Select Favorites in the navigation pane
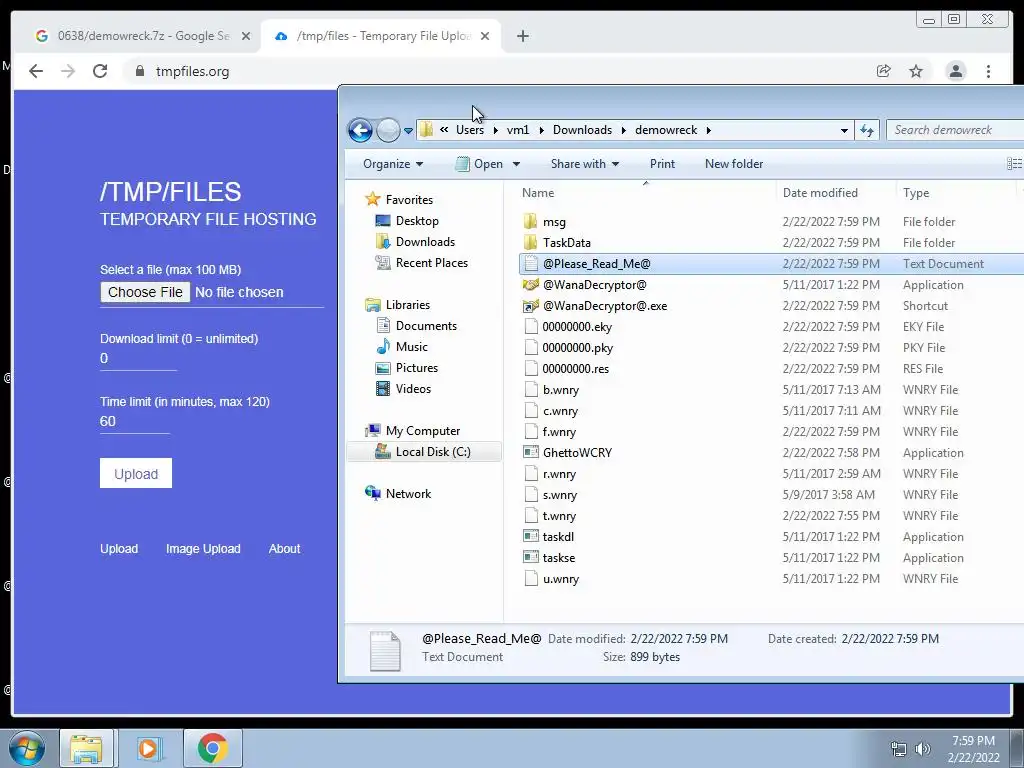This screenshot has width=1024, height=768. tap(409, 200)
